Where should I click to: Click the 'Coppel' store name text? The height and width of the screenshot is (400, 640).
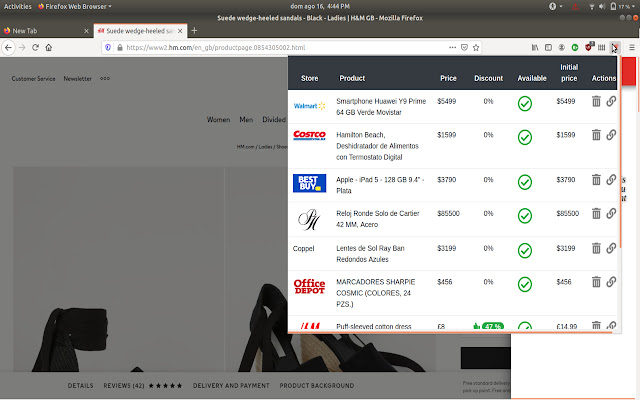303,249
